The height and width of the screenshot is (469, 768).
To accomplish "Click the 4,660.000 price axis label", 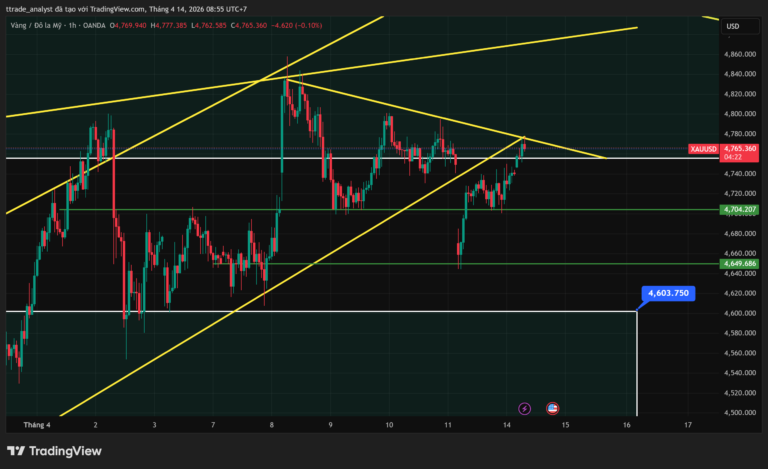I will (740, 254).
